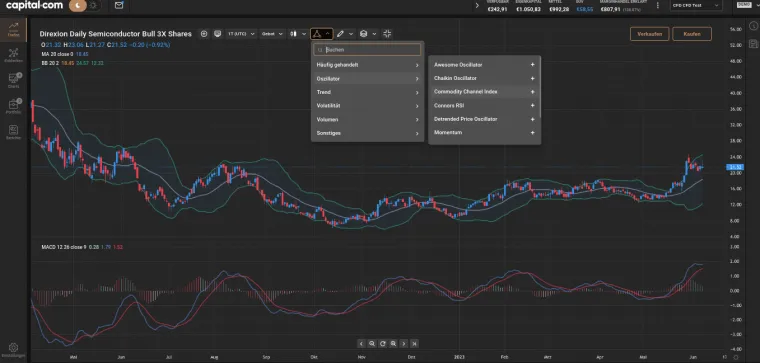Open the CFD account selector dropdown
760x363 pixels.
696,6
